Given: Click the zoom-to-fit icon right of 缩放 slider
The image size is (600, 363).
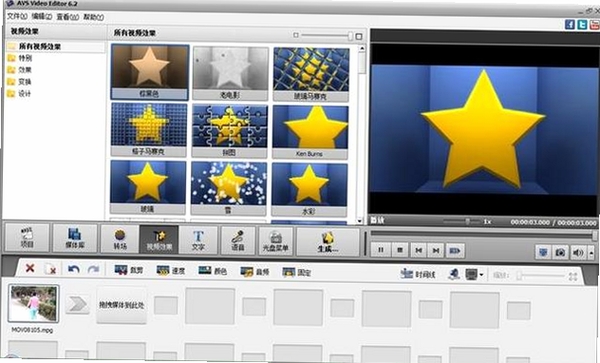Looking at the screenshot, I should click(x=573, y=276).
